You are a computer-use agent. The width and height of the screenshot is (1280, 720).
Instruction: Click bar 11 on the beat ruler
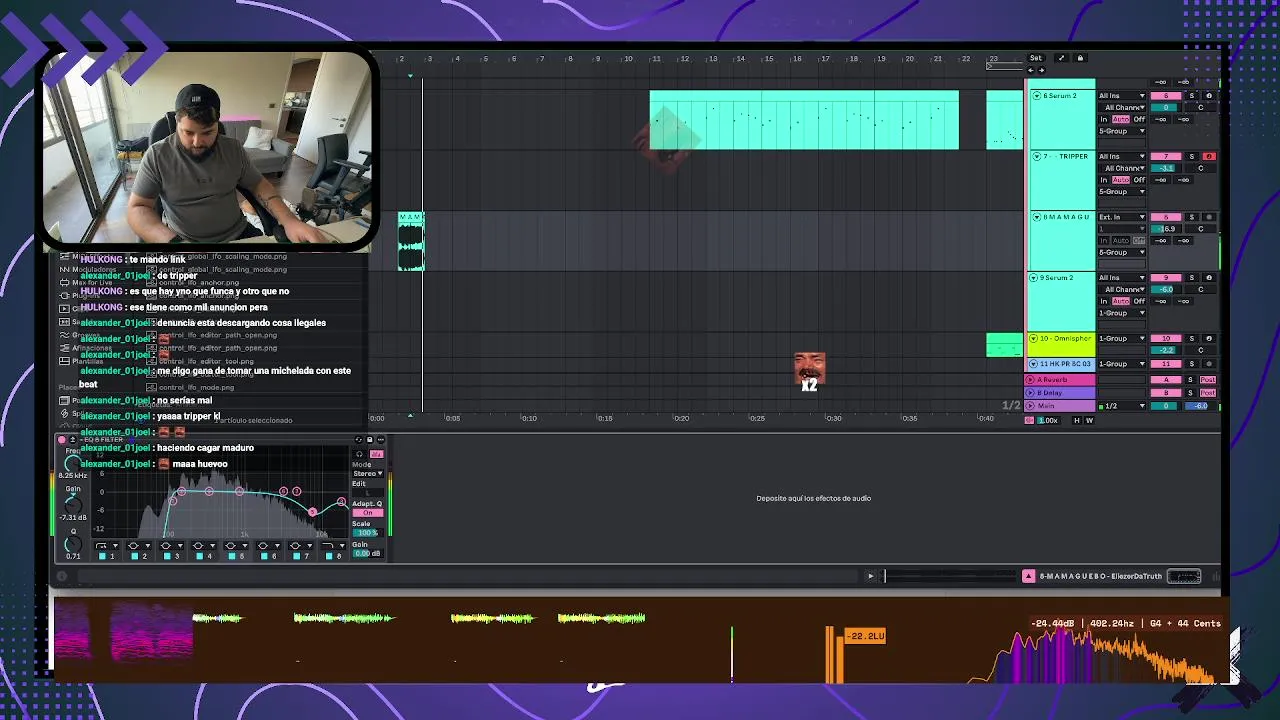656,59
